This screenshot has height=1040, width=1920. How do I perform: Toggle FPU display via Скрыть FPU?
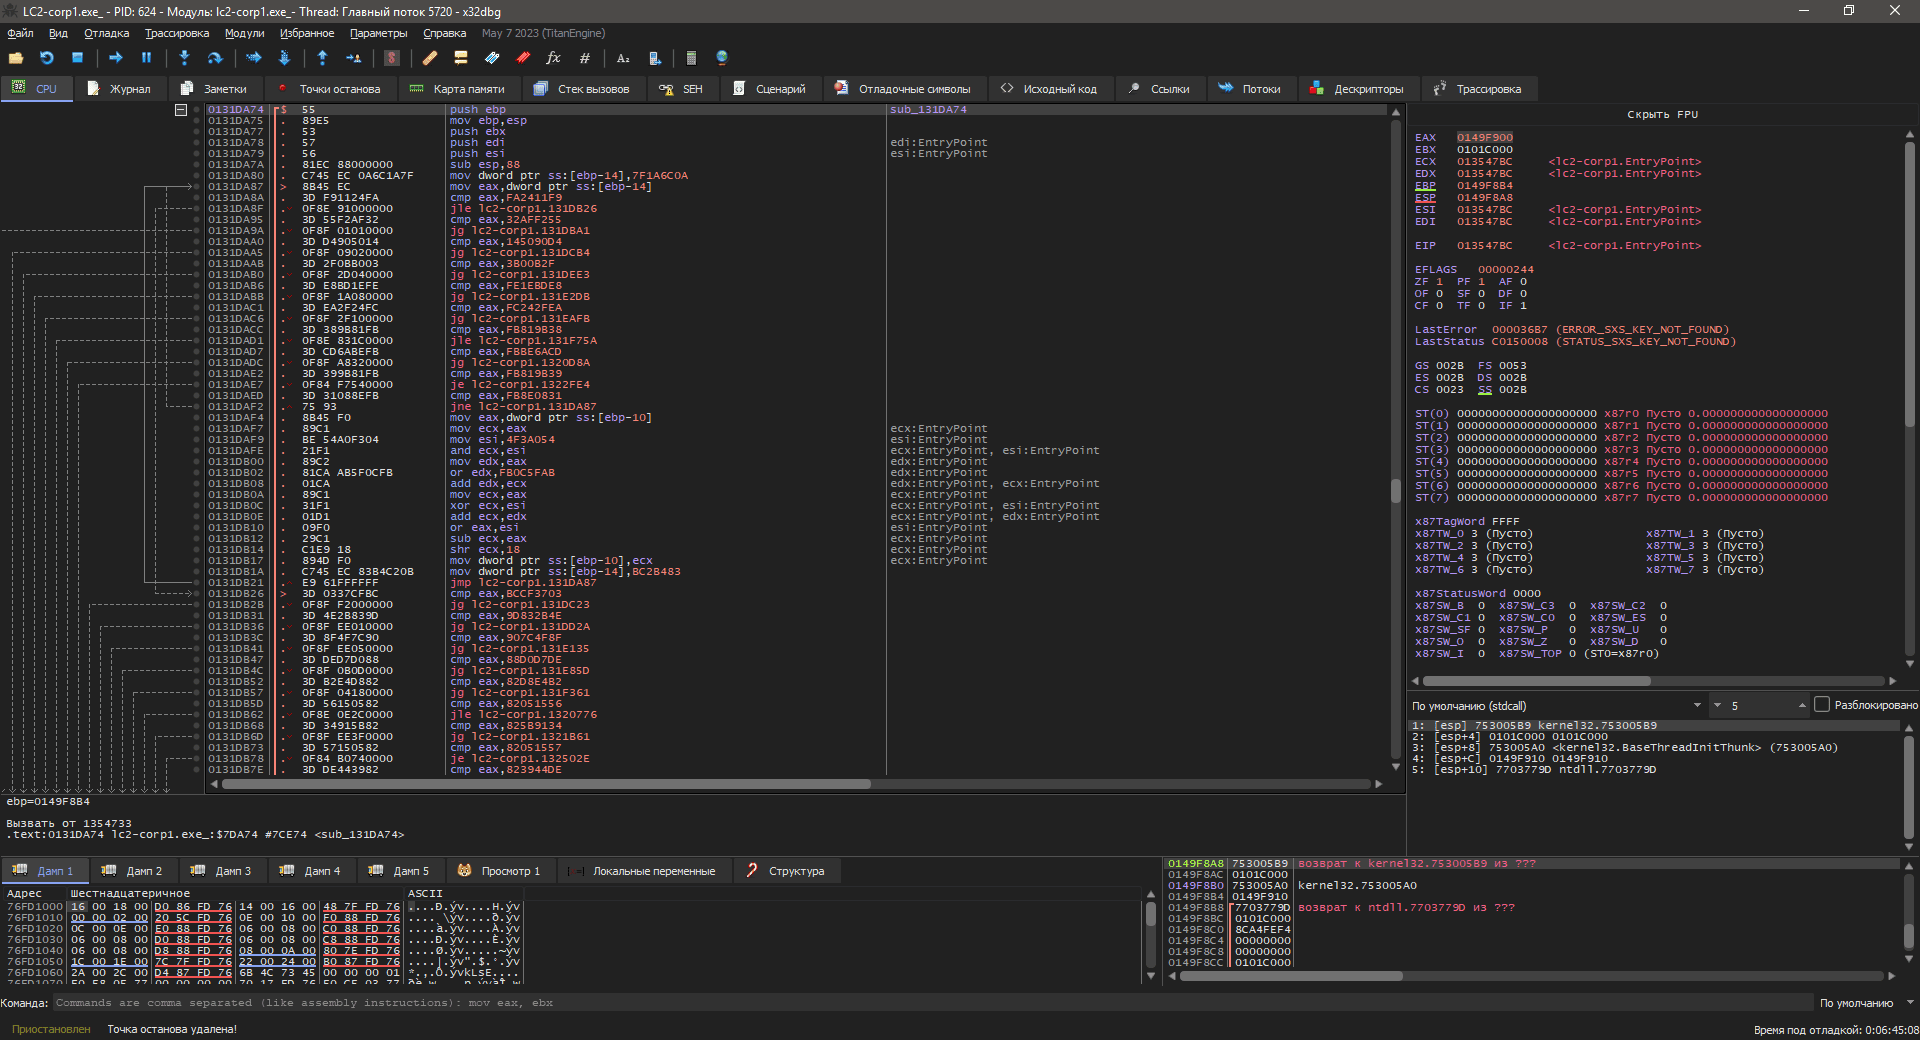coord(1662,115)
